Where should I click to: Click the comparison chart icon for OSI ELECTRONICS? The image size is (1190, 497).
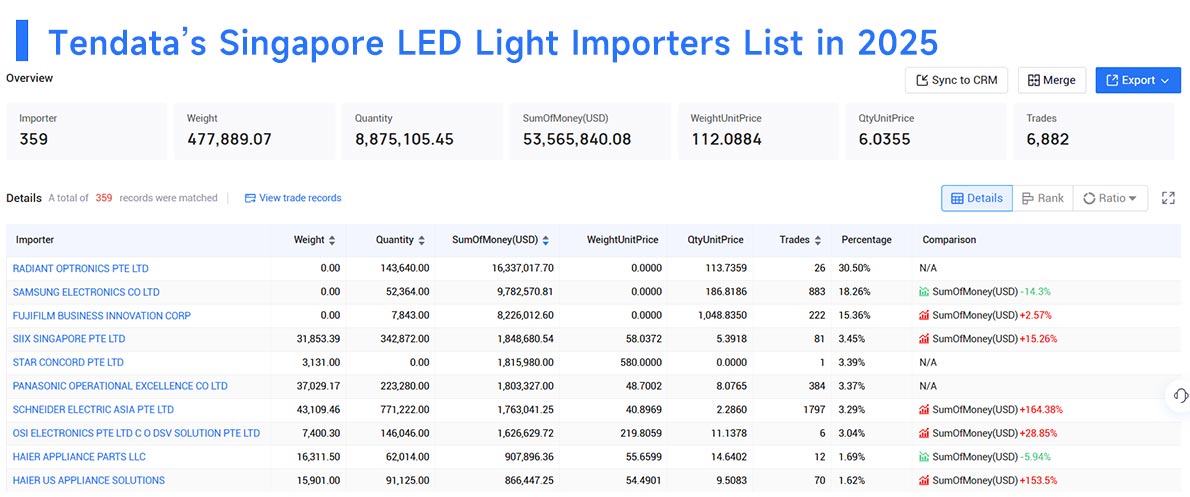[x=924, y=433]
